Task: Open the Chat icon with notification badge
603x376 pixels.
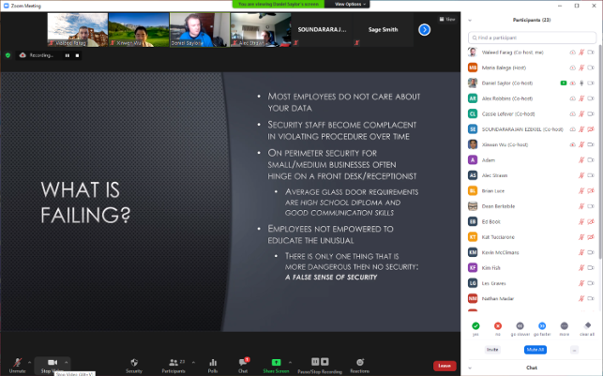Action: pos(243,362)
